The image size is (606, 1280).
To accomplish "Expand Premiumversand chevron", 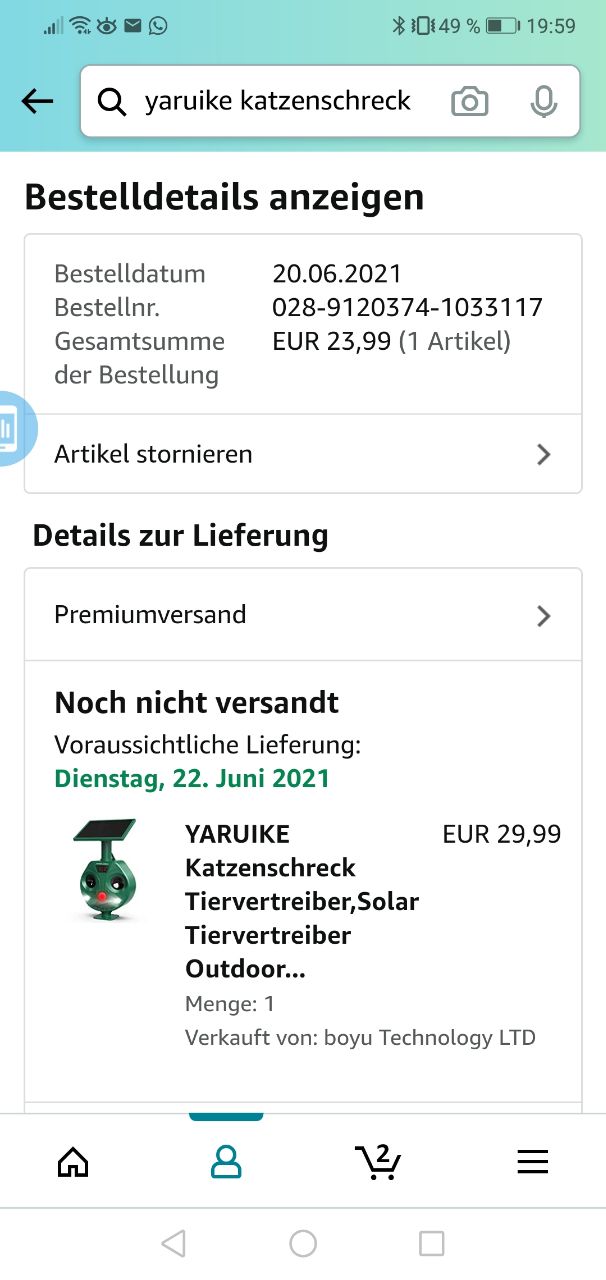I will [x=543, y=615].
